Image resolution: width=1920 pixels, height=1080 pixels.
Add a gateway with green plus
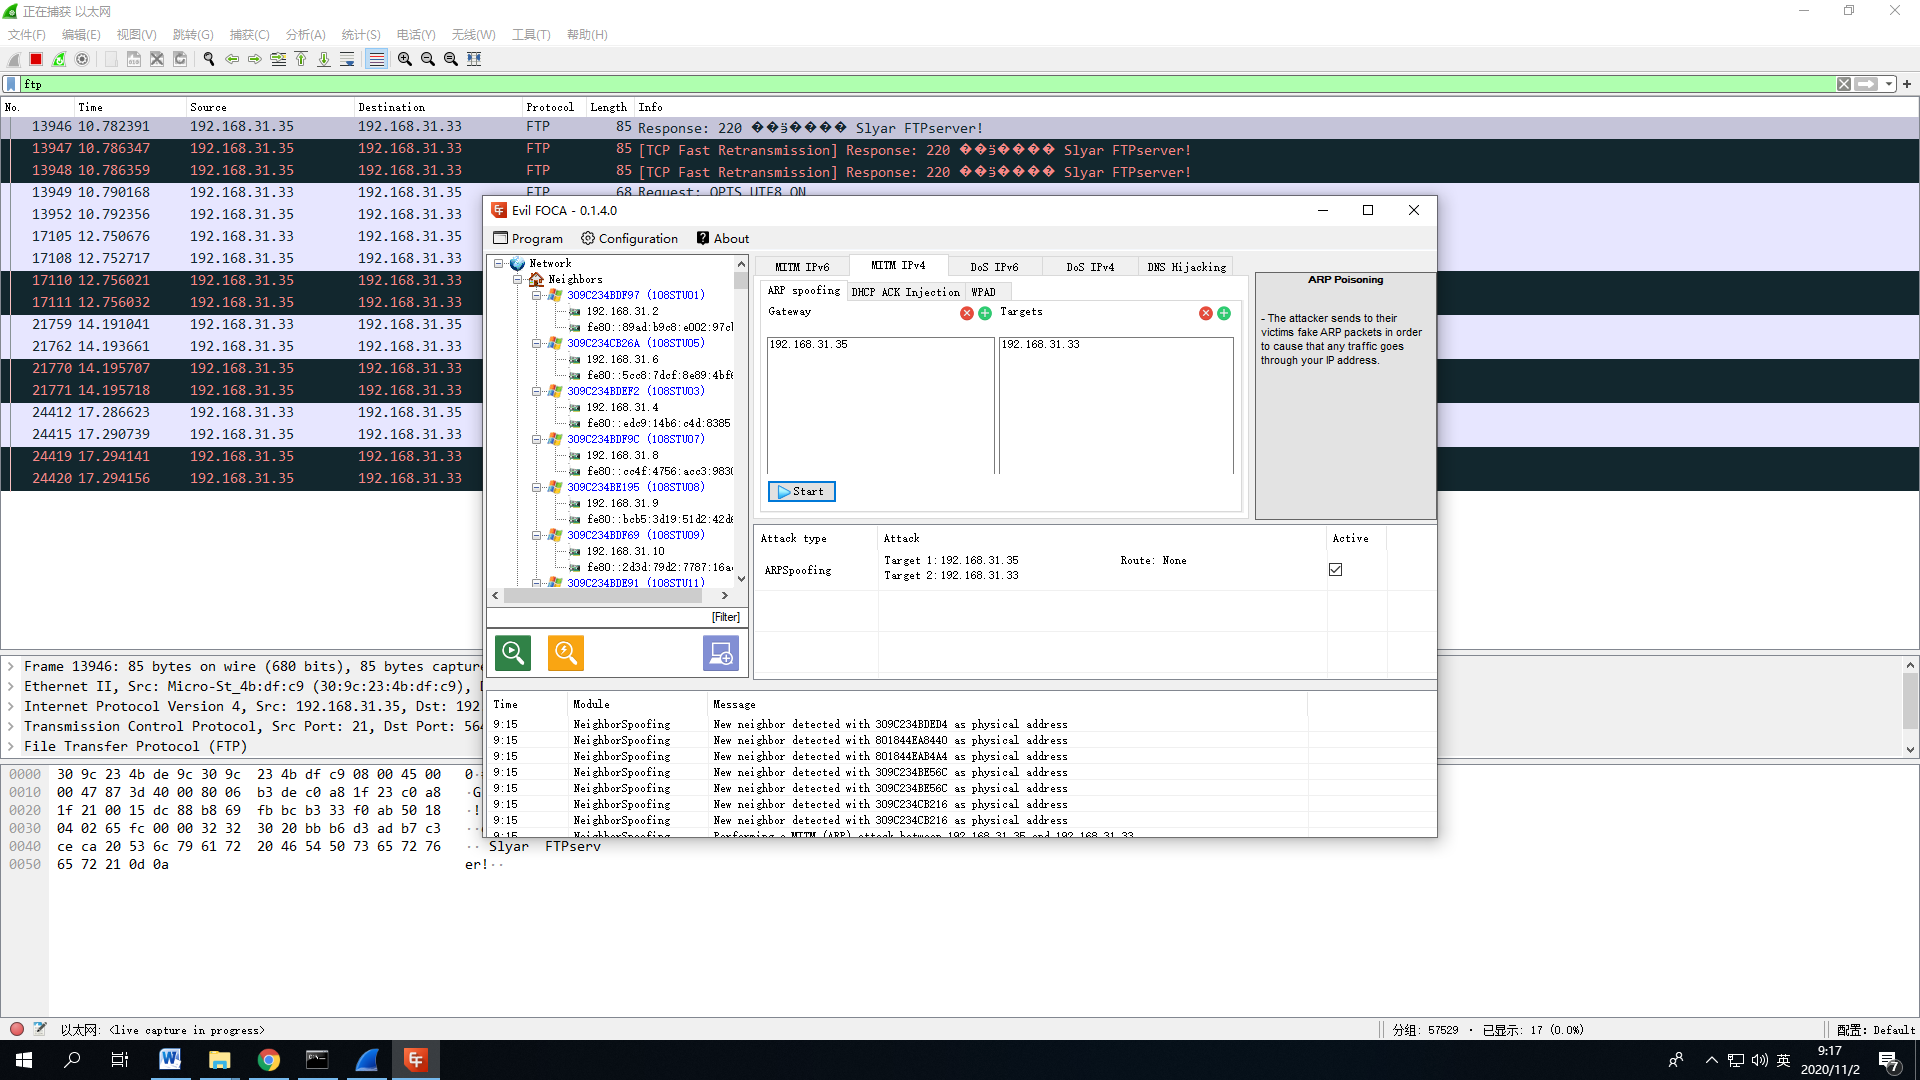point(985,313)
